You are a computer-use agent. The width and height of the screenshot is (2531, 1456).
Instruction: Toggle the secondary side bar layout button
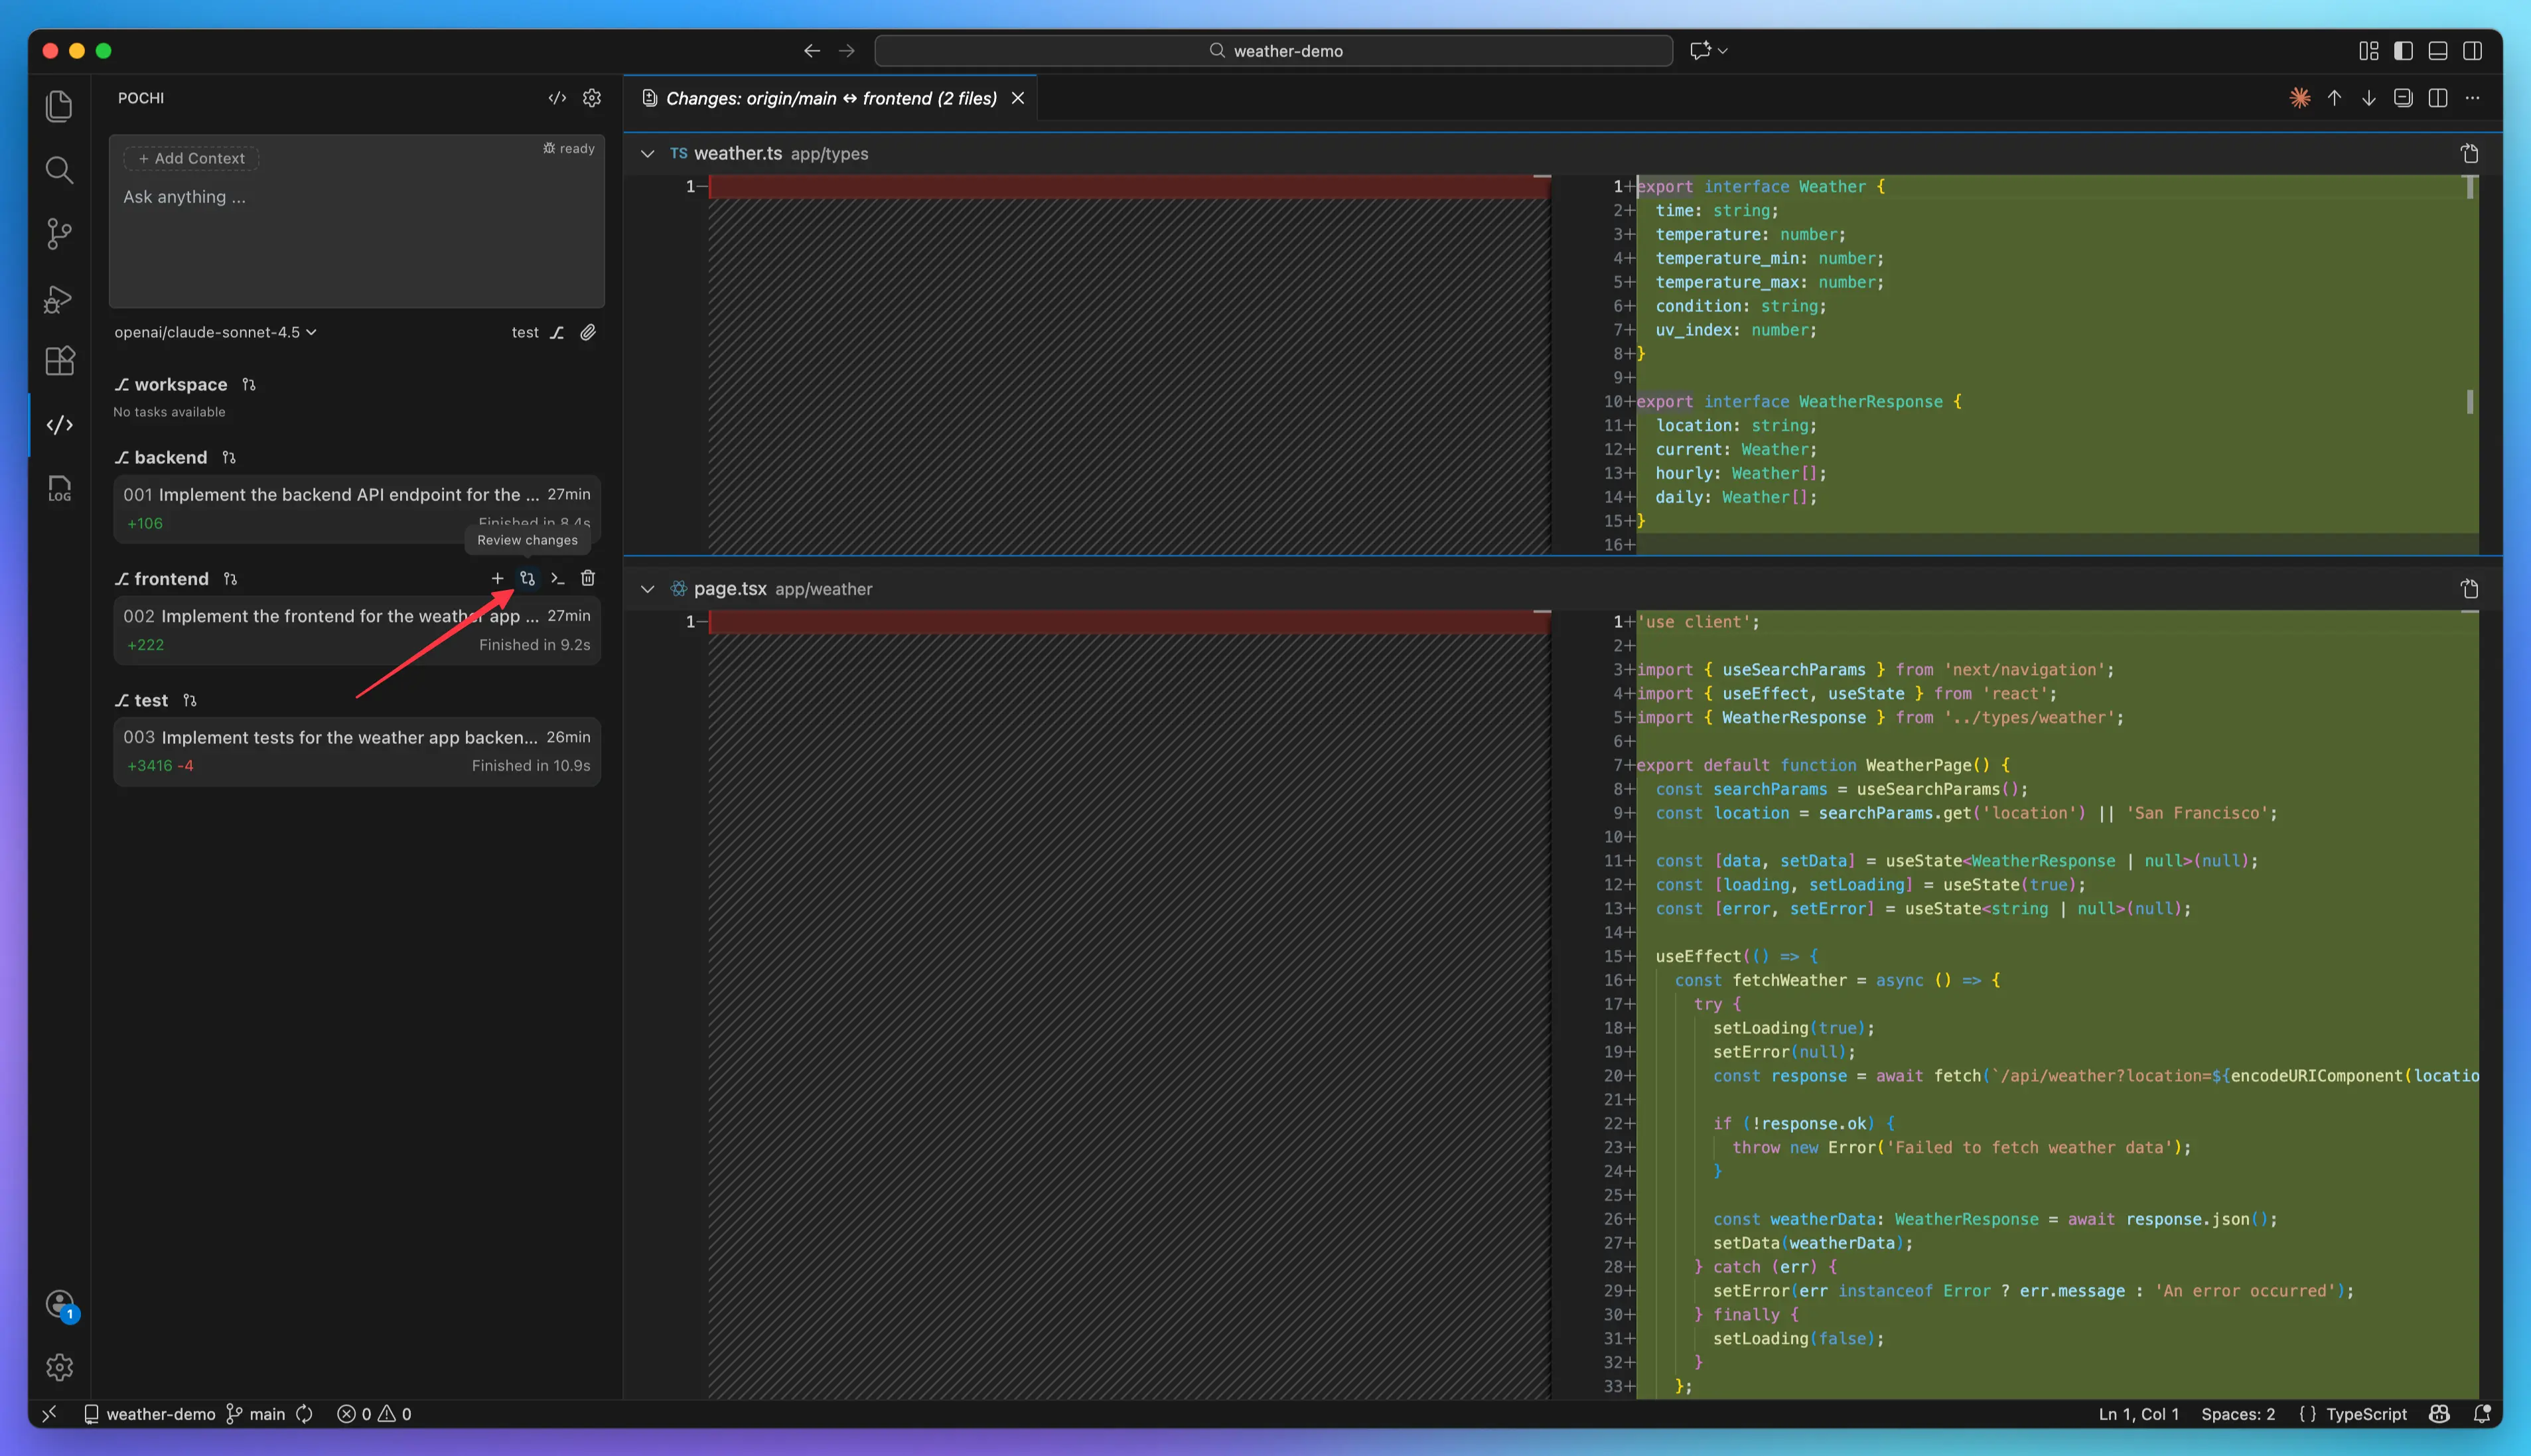(x=2472, y=51)
